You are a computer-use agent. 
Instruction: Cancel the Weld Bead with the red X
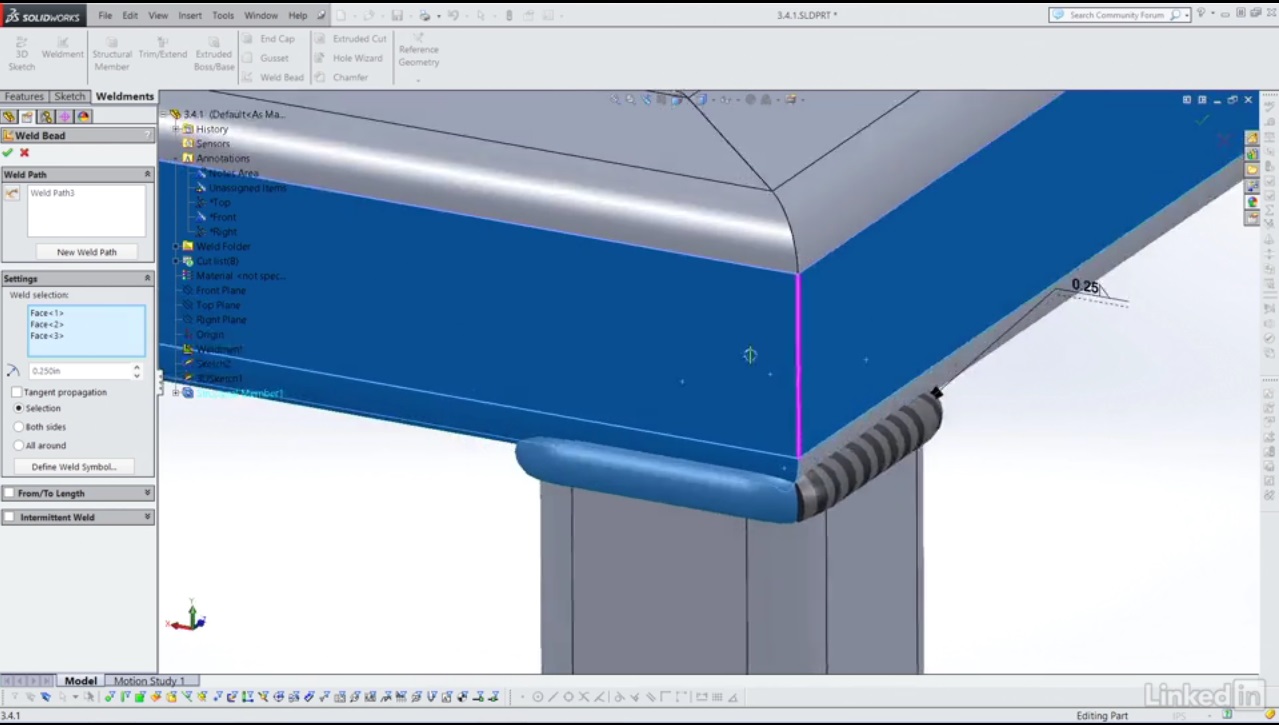coord(24,153)
